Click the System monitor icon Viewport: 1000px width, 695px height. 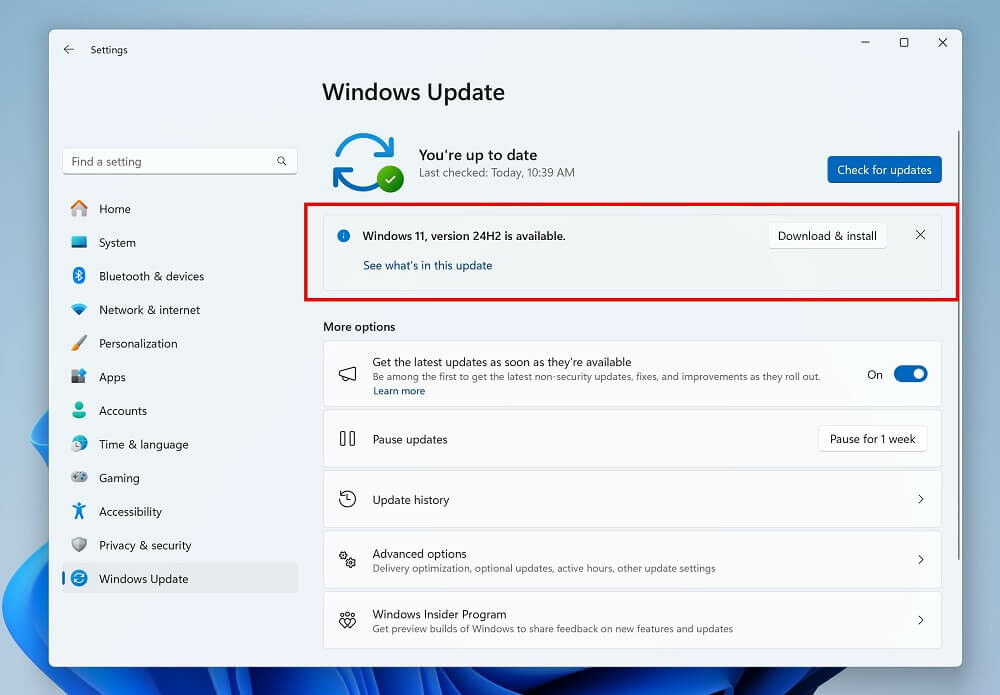pos(79,242)
